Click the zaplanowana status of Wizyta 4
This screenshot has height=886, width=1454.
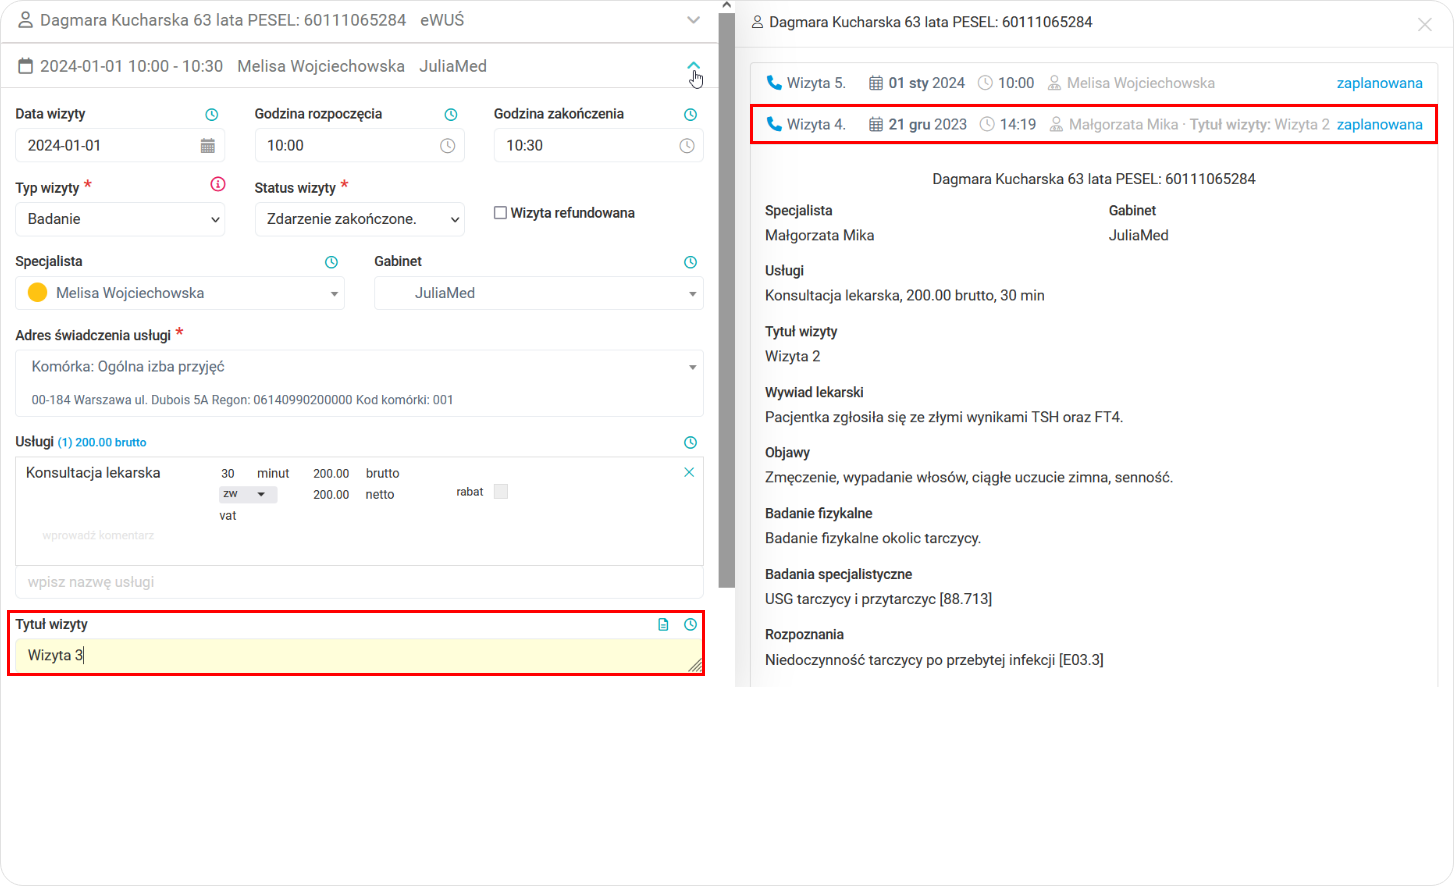(1379, 124)
